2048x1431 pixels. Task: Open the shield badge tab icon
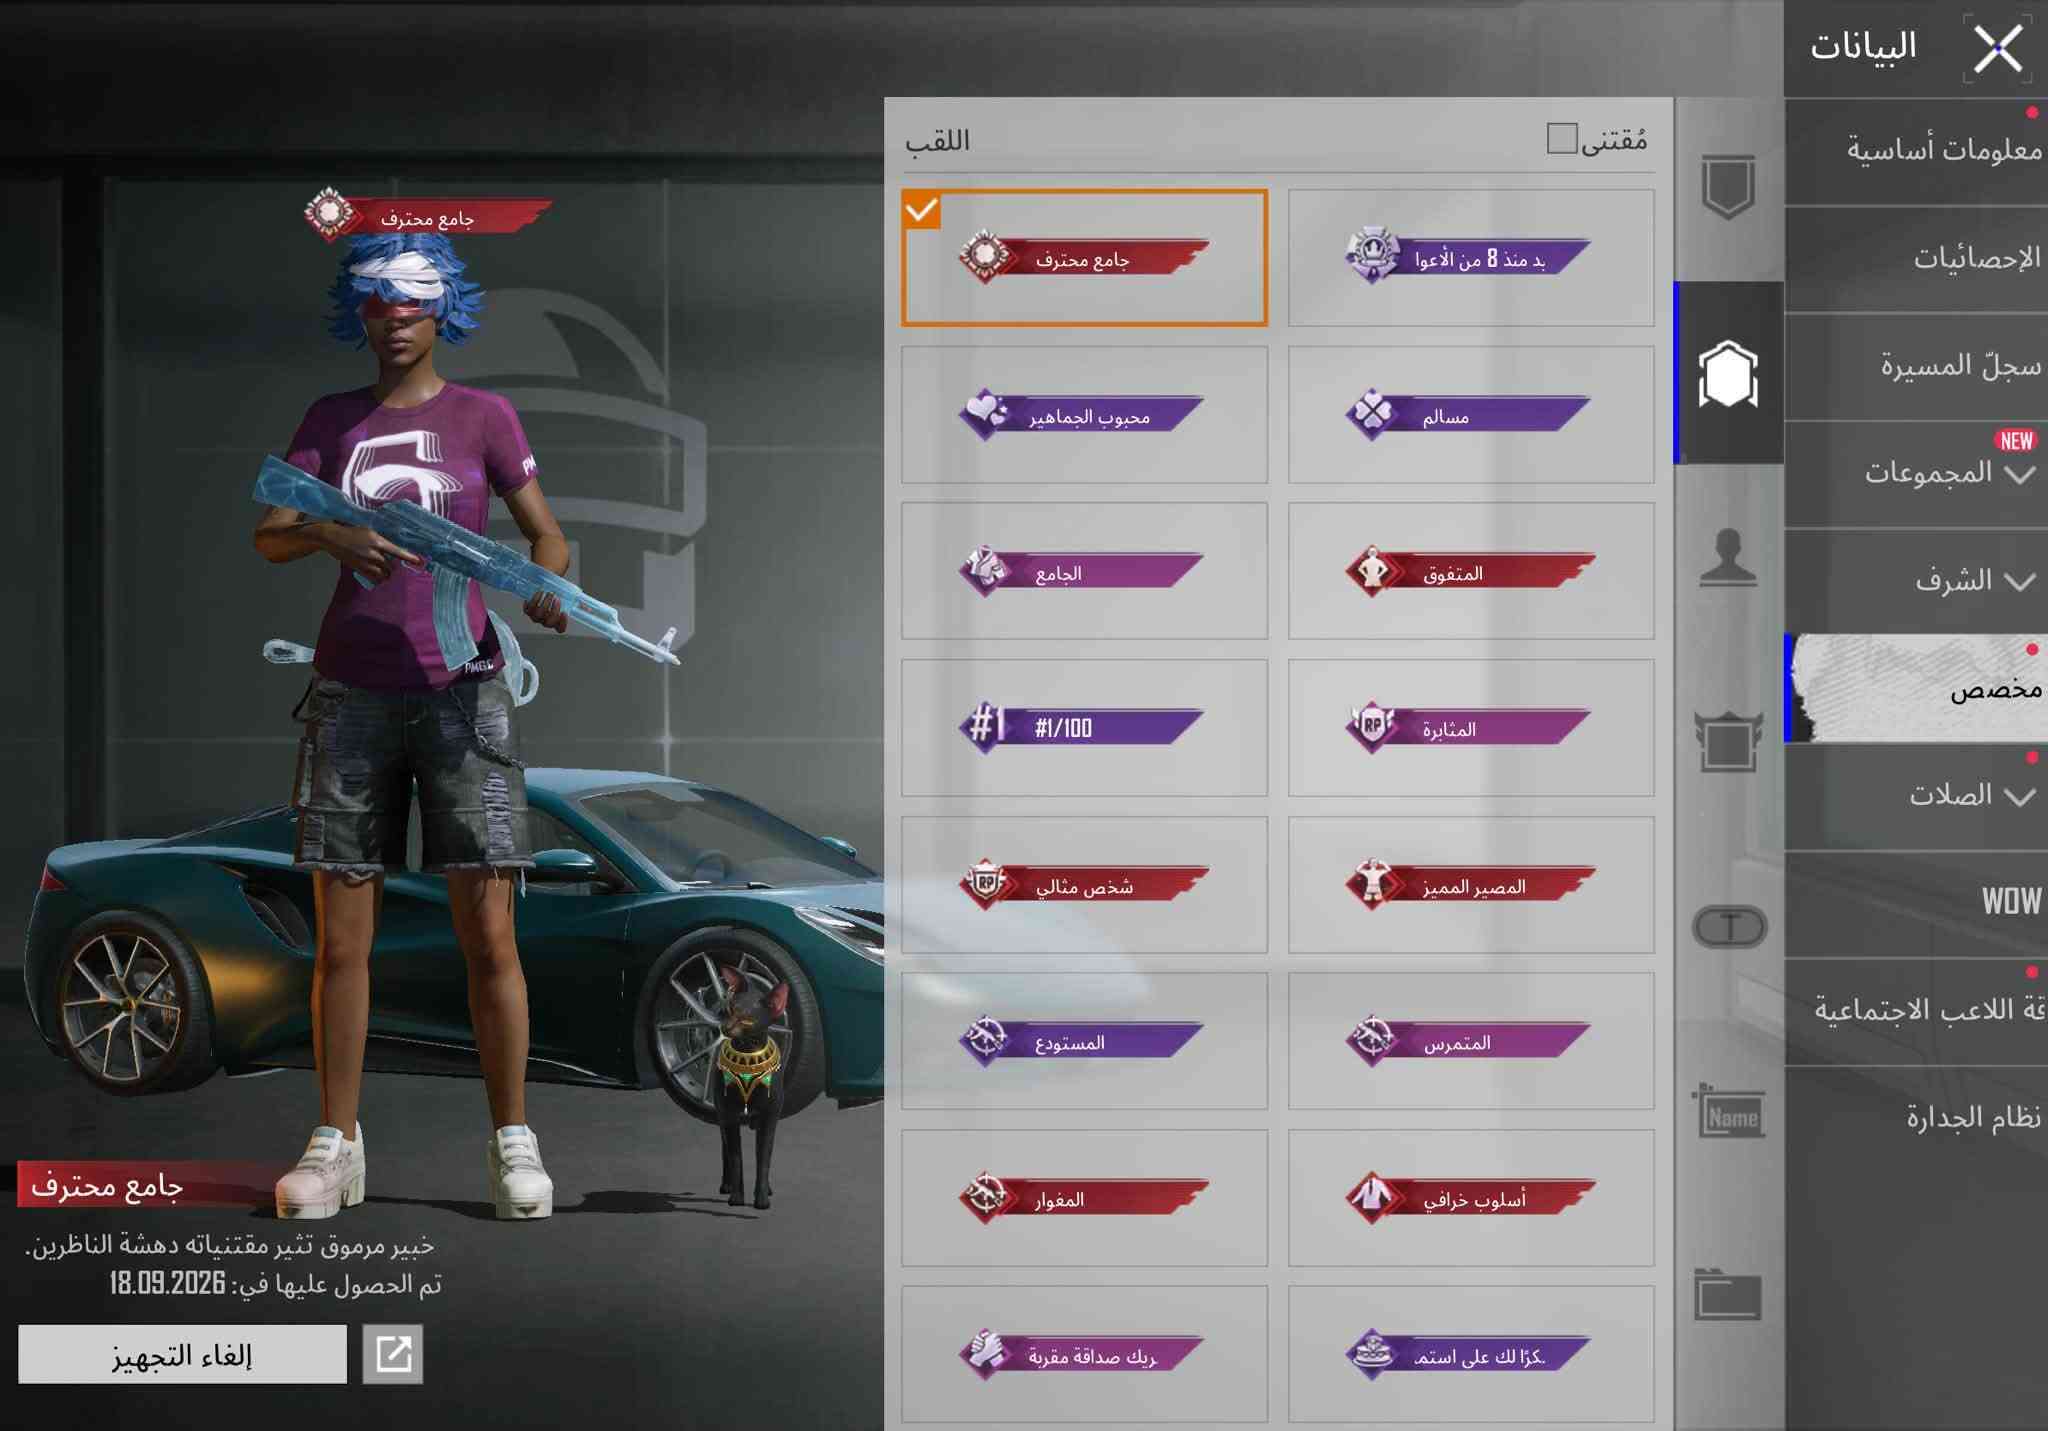(1728, 187)
